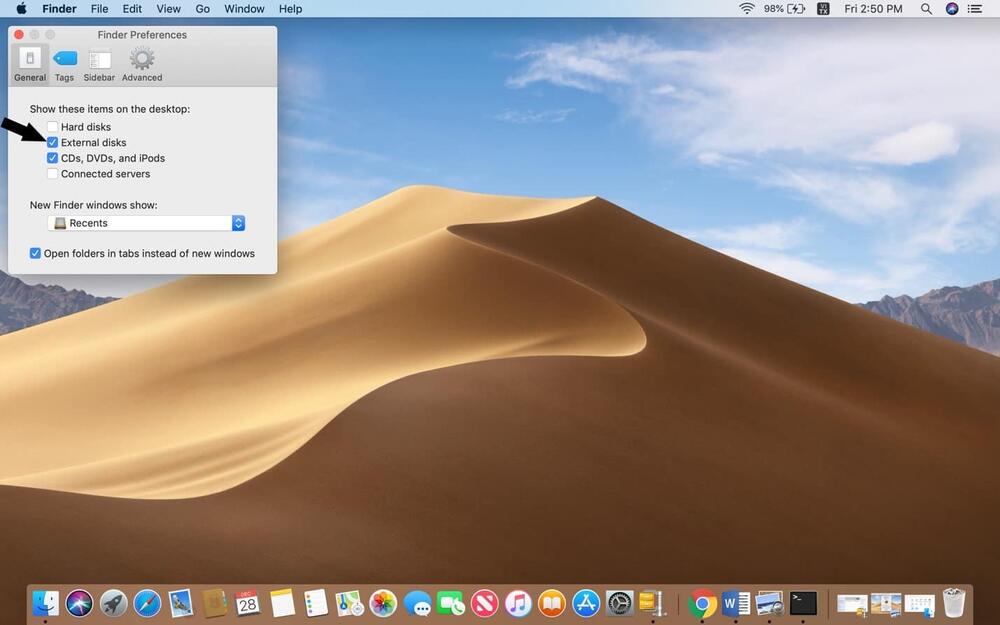Select the General preferences pane

(x=30, y=64)
